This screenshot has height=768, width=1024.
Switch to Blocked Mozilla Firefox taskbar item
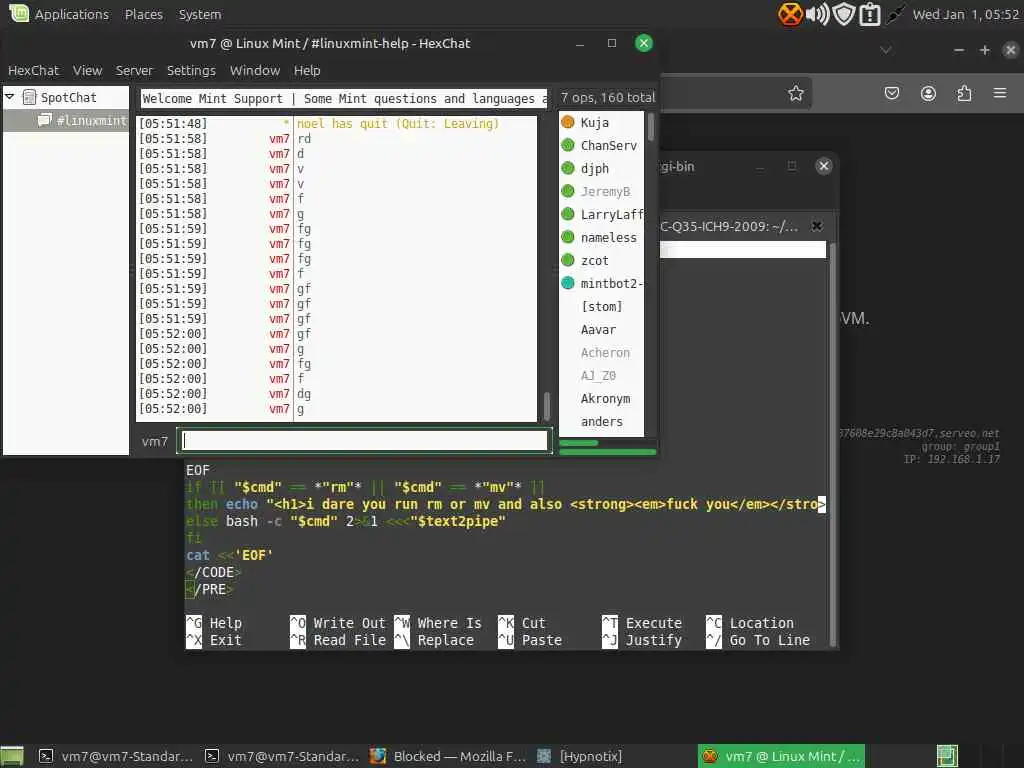pos(448,756)
